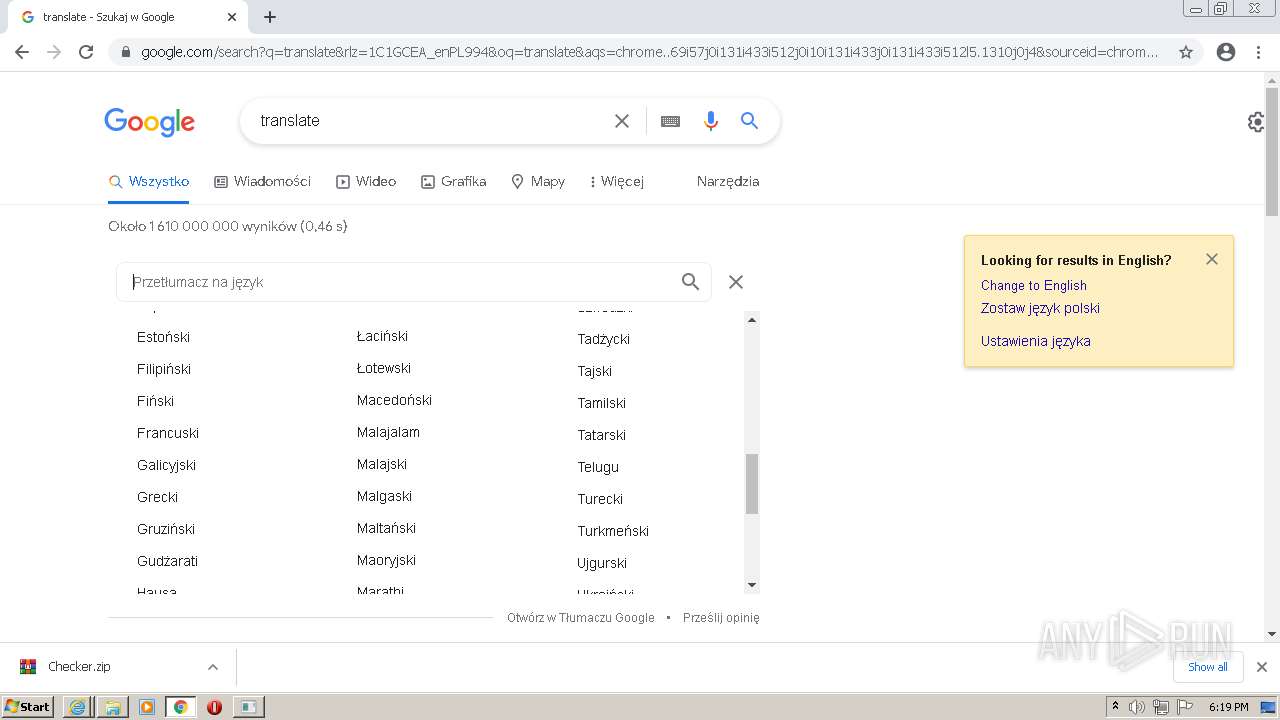Click the language list scroll-down arrow

pyautogui.click(x=752, y=585)
